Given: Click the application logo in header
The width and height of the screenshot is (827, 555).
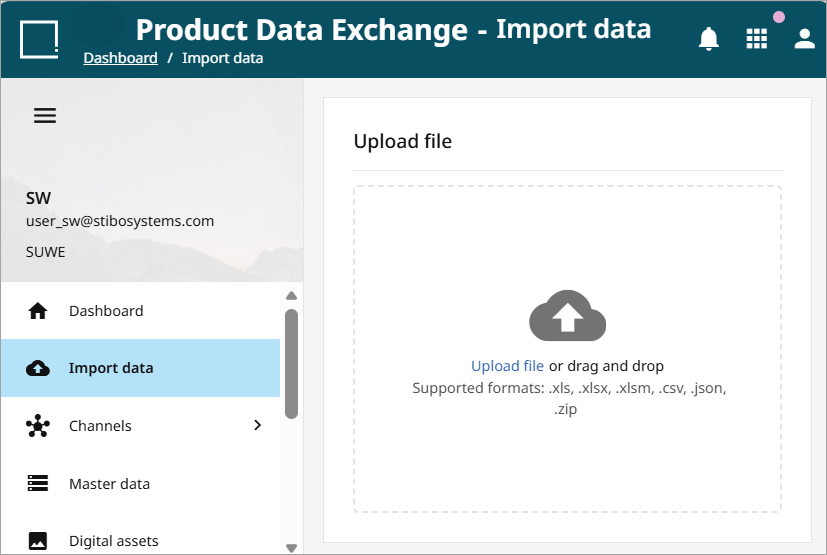Looking at the screenshot, I should 39,40.
